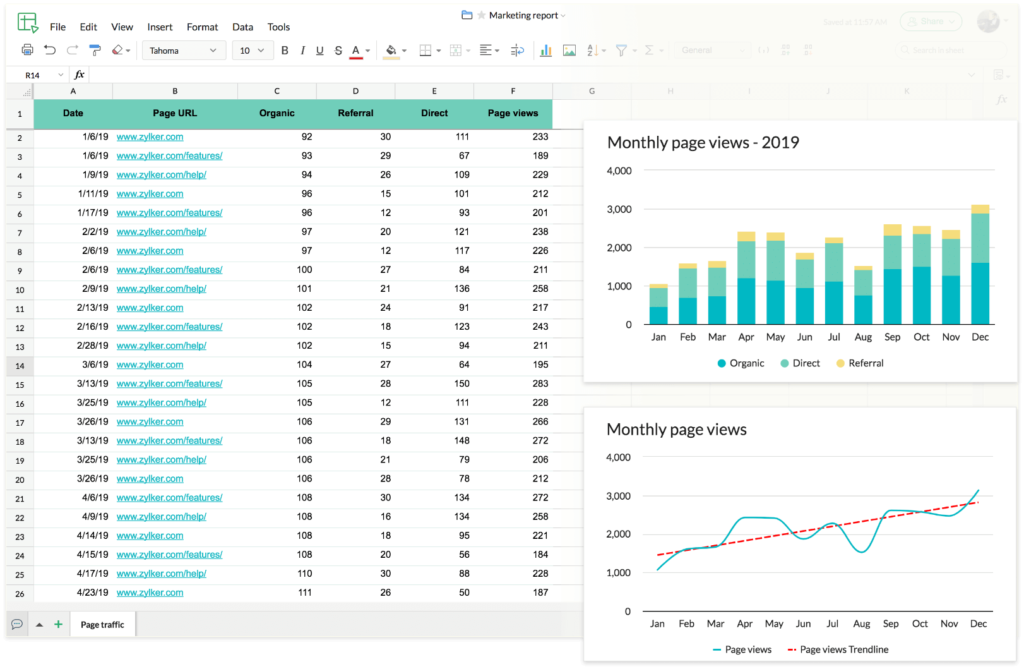
Task: Open the Insert menu
Action: [159, 27]
